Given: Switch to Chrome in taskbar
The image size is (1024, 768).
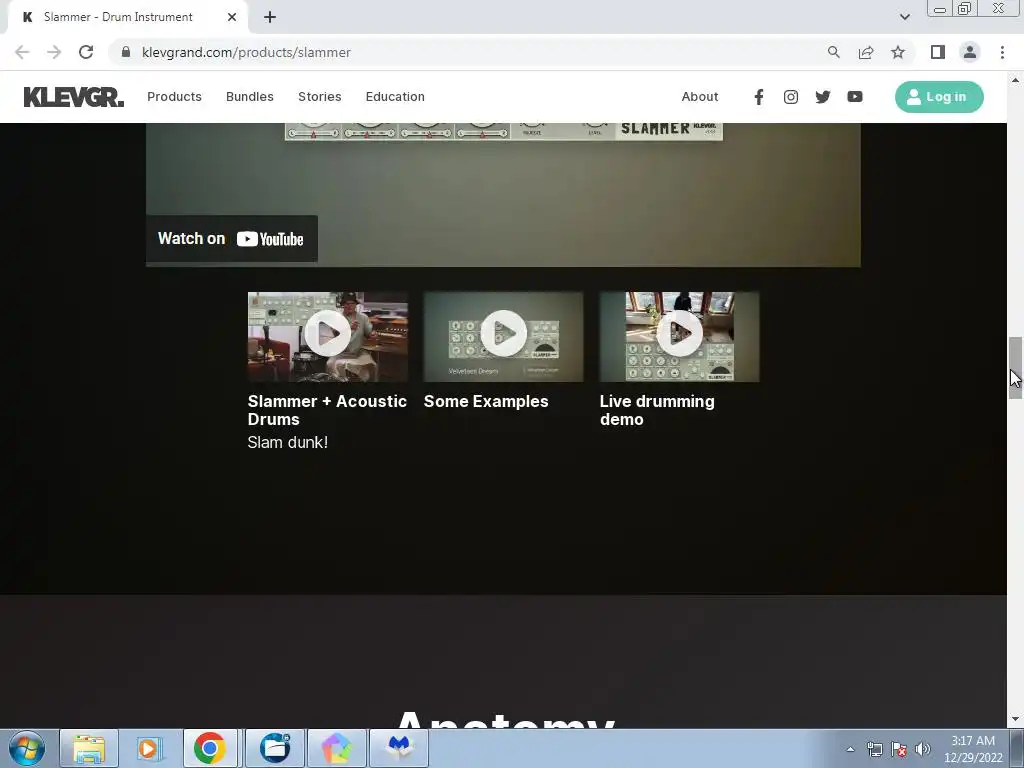Looking at the screenshot, I should (210, 748).
